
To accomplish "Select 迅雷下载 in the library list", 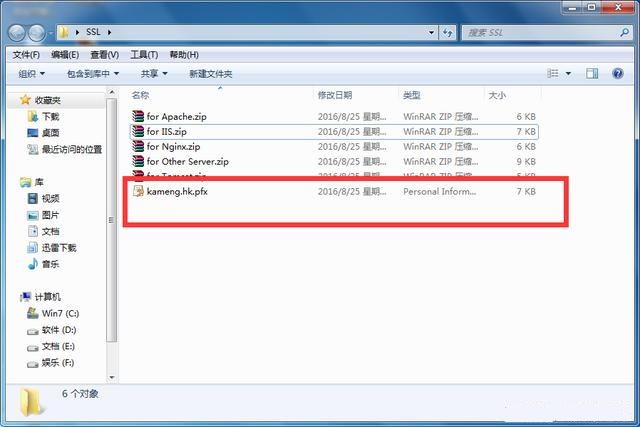I will point(58,247).
